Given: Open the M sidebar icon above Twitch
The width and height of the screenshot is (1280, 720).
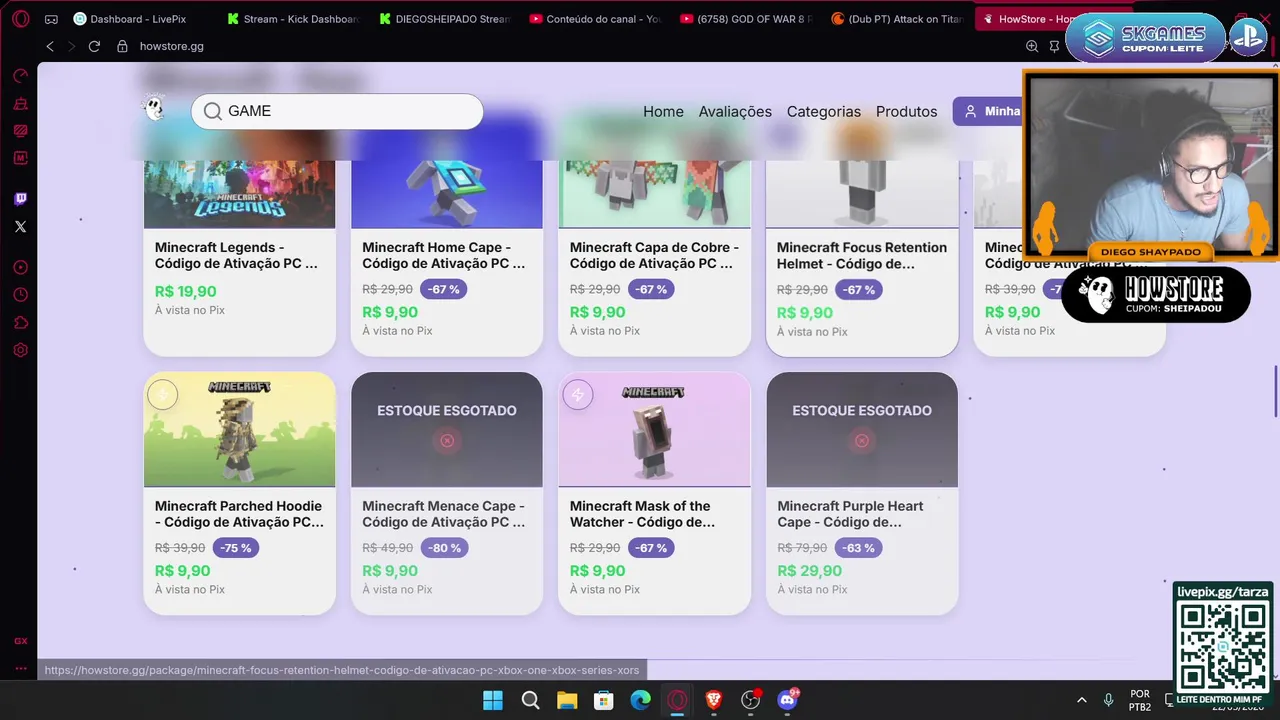Looking at the screenshot, I should 20,158.
